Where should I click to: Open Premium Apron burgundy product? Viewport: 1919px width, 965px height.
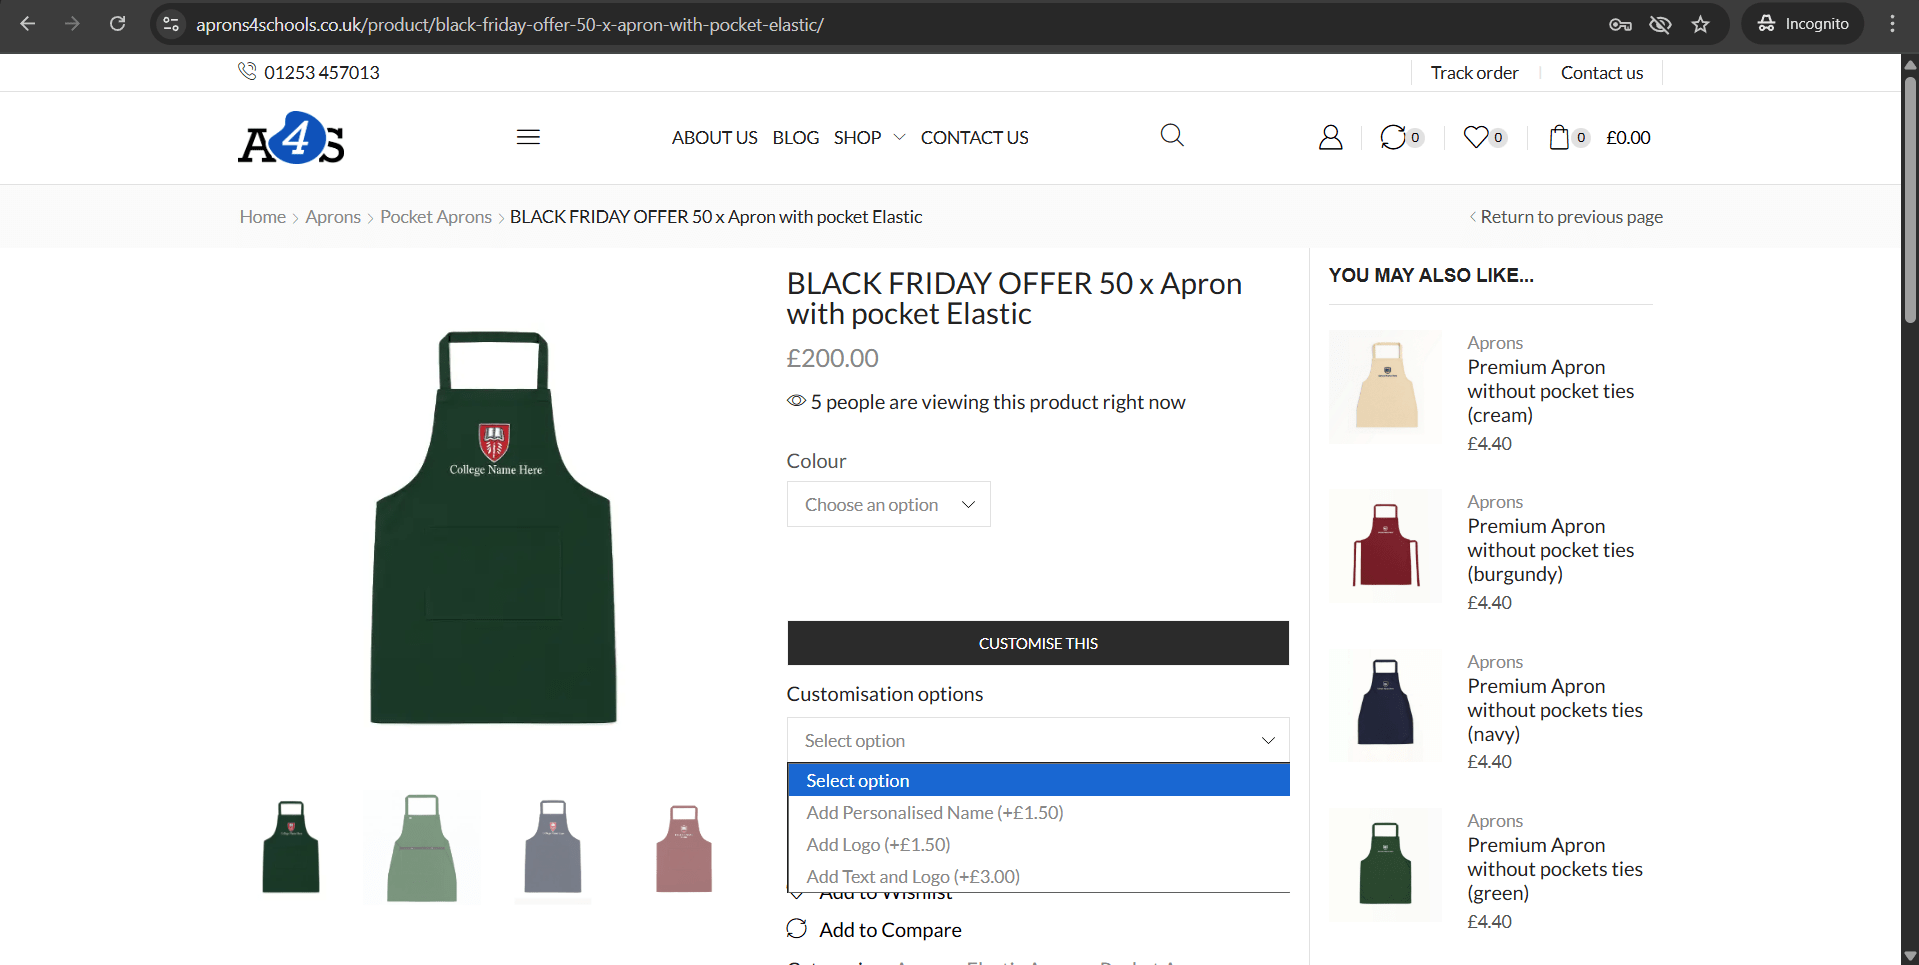1550,550
